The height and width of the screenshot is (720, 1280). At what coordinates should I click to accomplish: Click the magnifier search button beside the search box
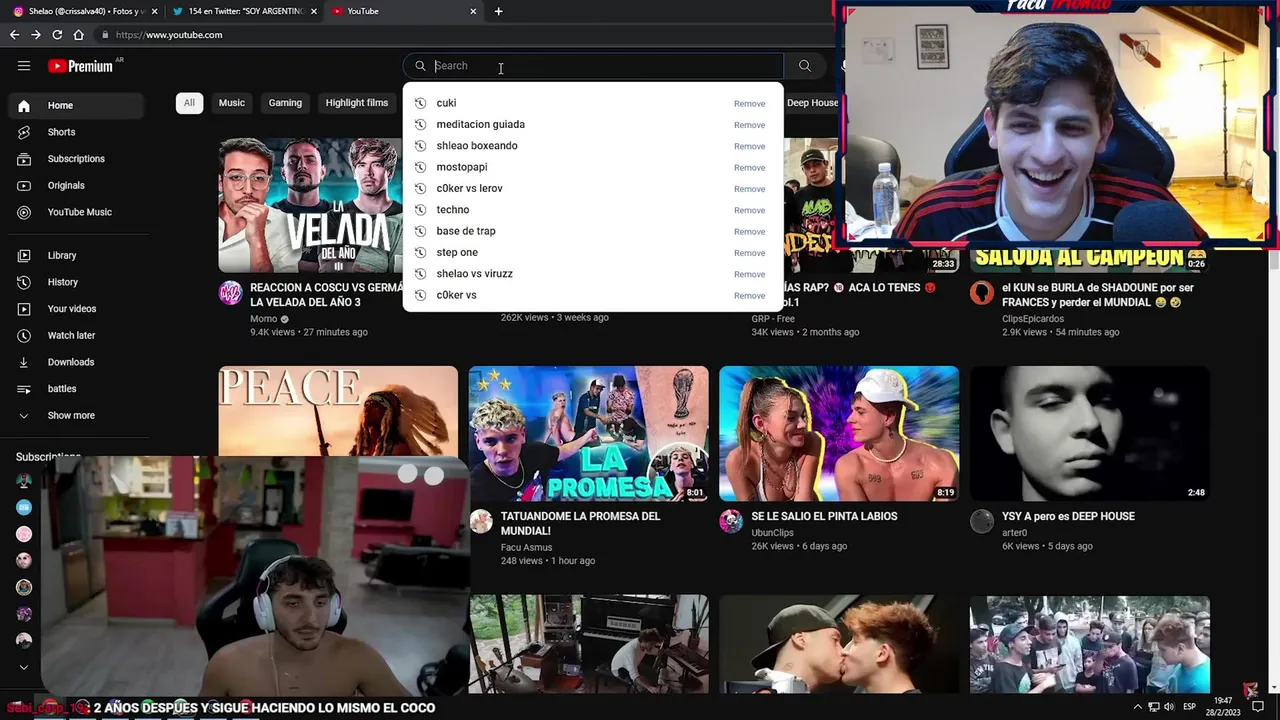805,66
